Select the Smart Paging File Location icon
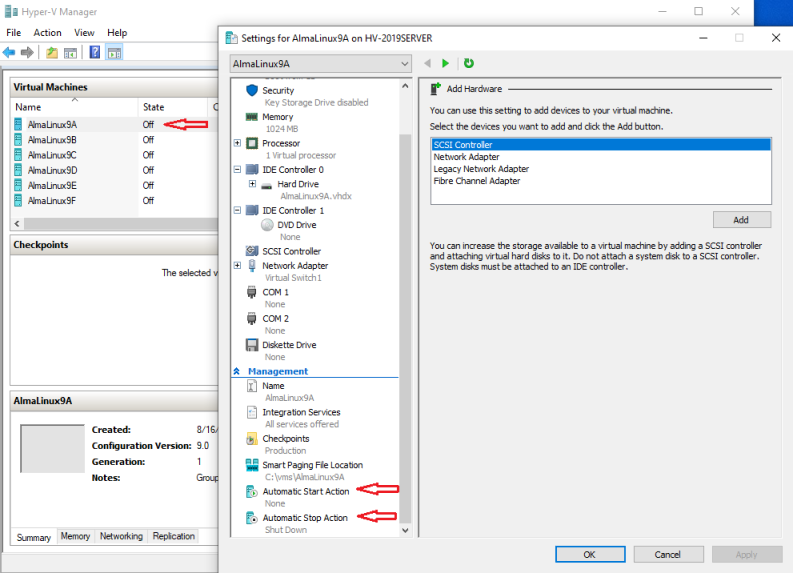 tap(252, 465)
